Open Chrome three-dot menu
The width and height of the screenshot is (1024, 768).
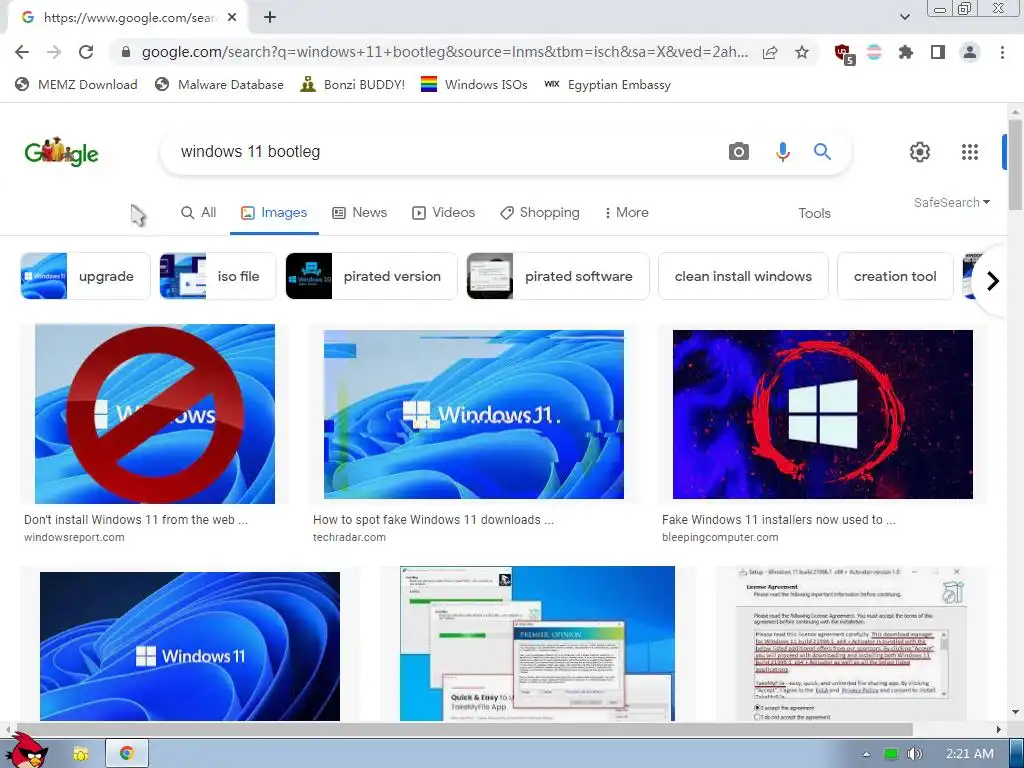point(1002,52)
